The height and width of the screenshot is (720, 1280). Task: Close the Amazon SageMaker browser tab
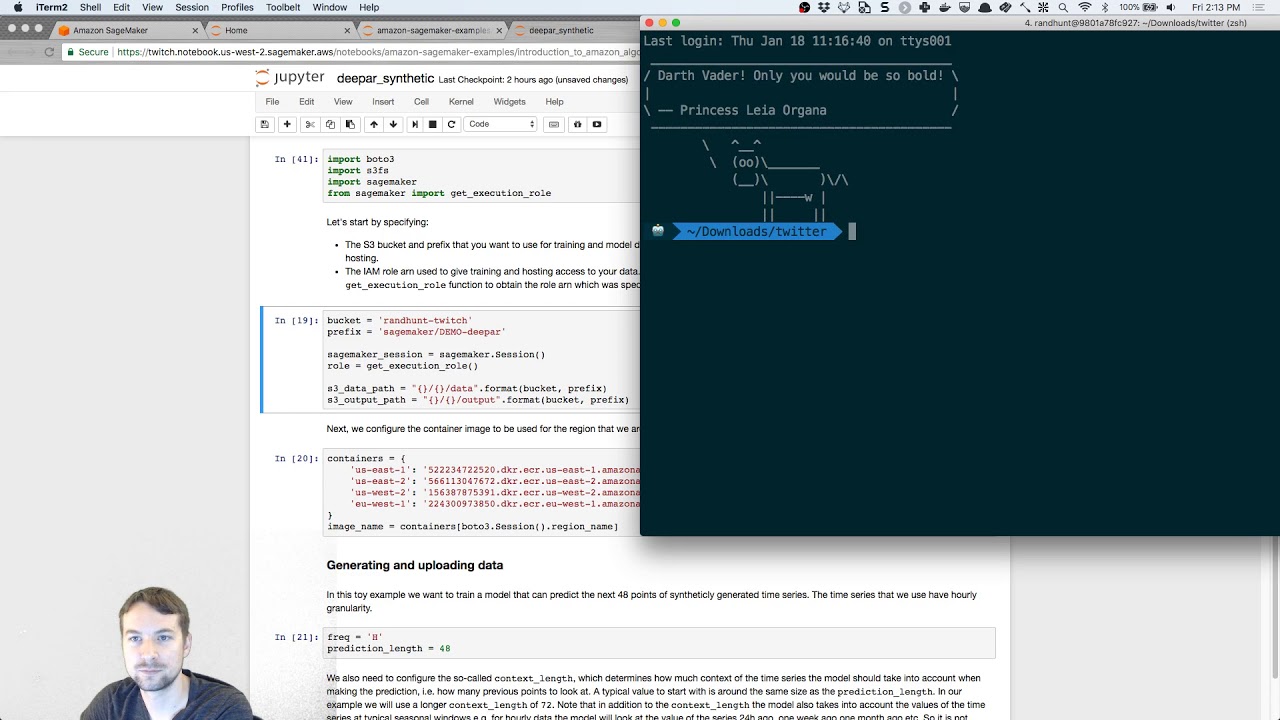(x=195, y=30)
